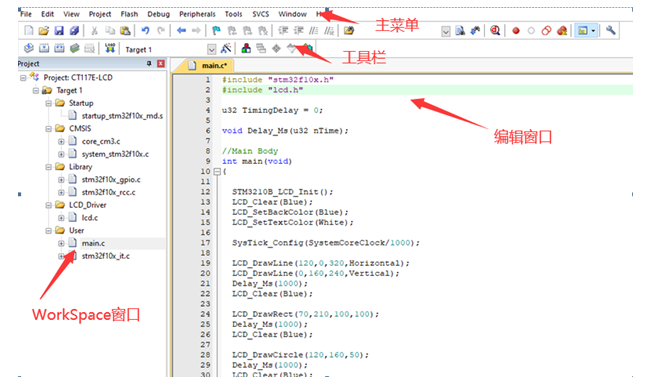The height and width of the screenshot is (386, 646).
Task: Build the target files
Action: [x=44, y=49]
